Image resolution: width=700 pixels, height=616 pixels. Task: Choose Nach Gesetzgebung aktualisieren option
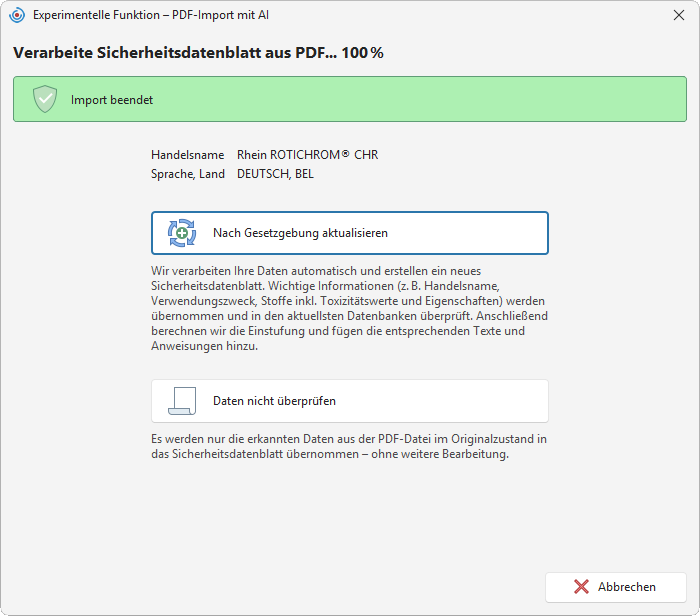(350, 233)
